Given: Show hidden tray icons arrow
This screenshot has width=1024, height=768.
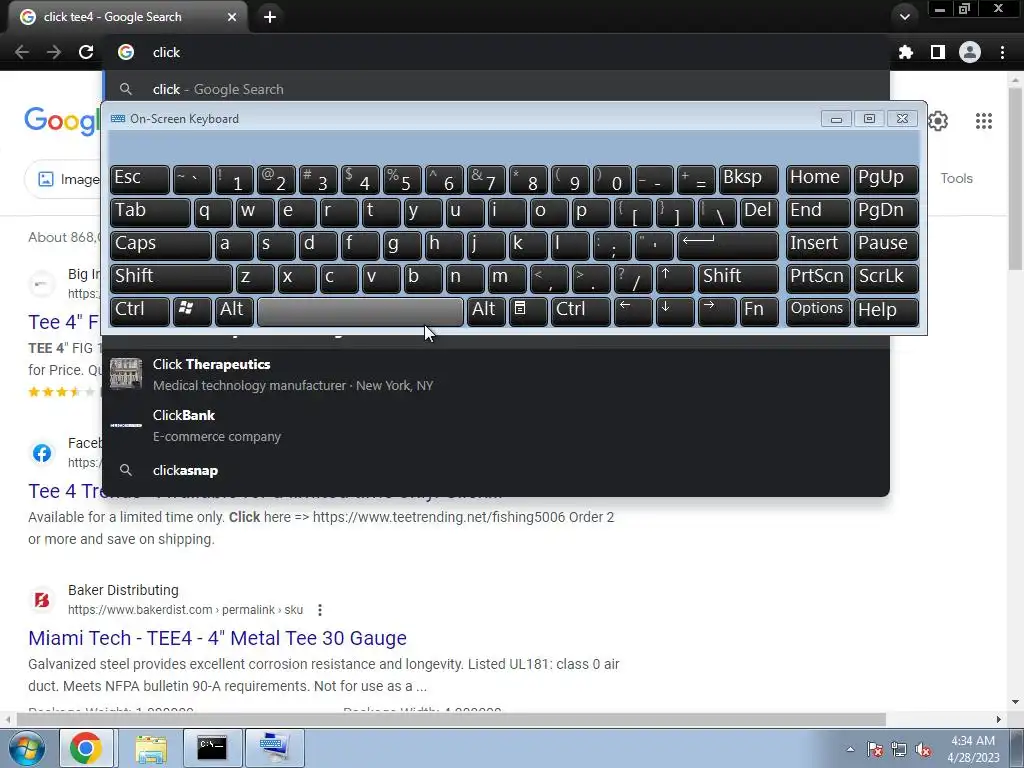Looking at the screenshot, I should 850,749.
